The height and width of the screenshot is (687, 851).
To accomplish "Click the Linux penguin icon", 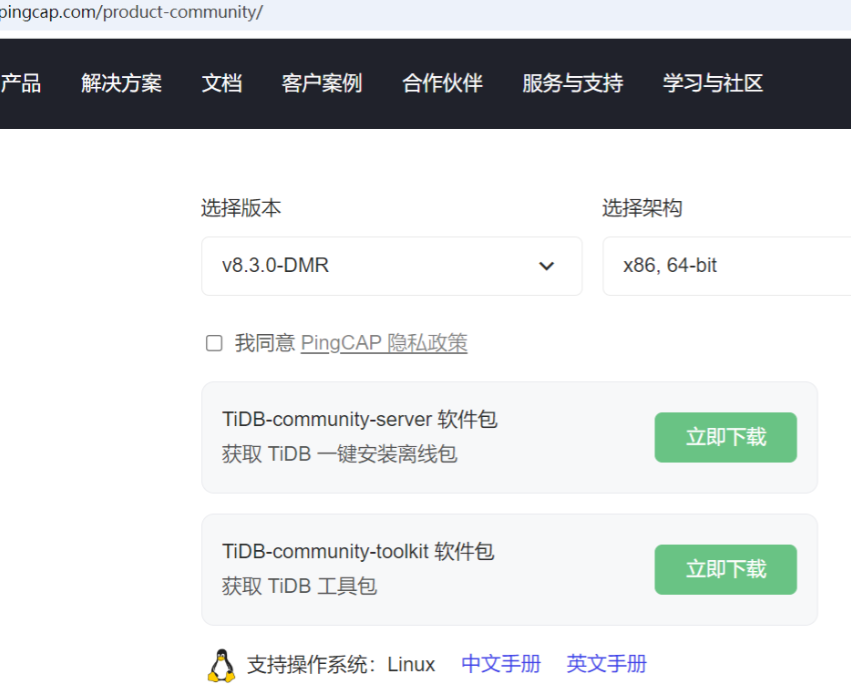I will (221, 665).
